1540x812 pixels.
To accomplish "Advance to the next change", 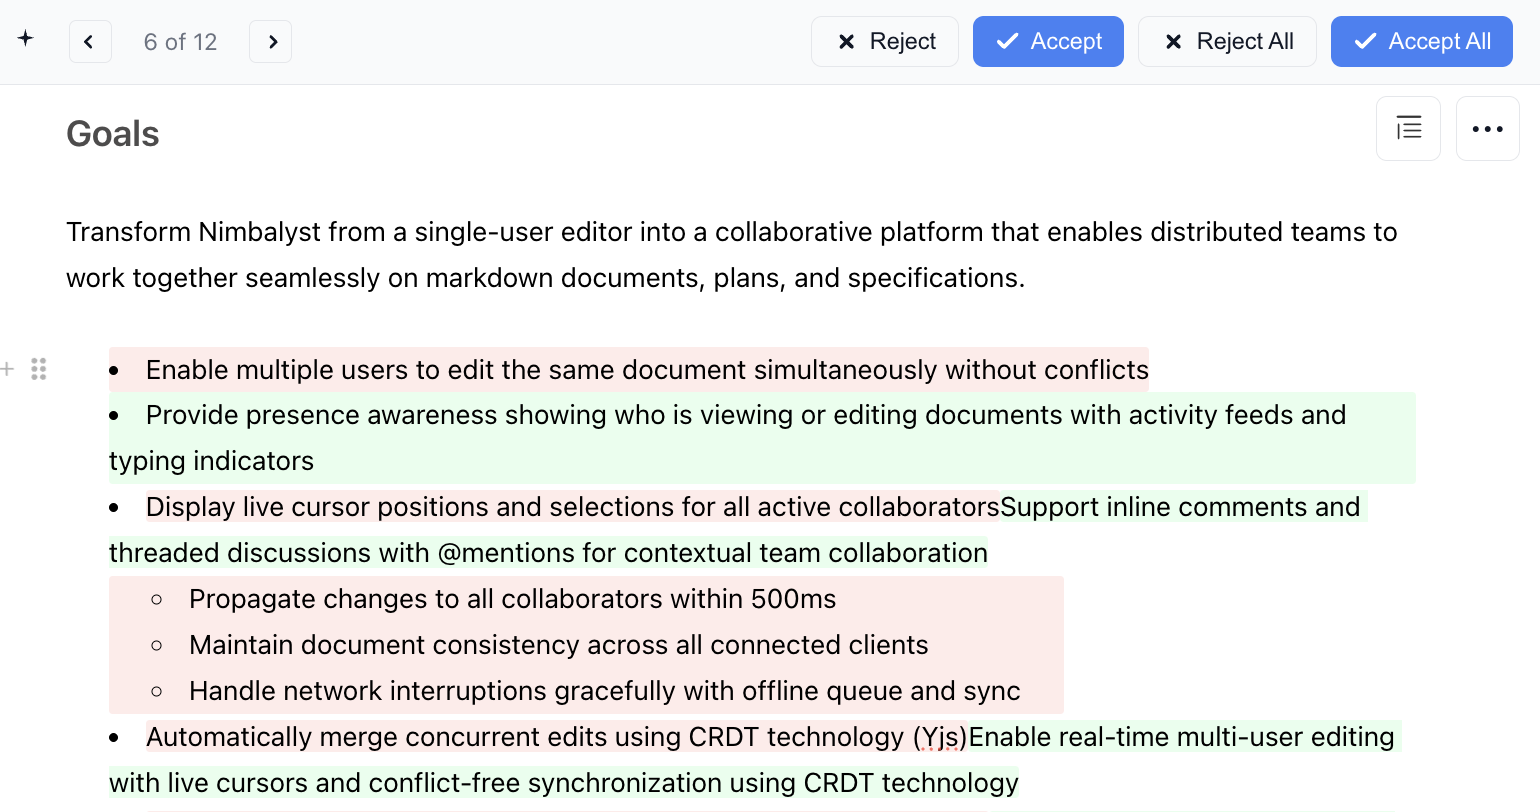I will pos(271,42).
